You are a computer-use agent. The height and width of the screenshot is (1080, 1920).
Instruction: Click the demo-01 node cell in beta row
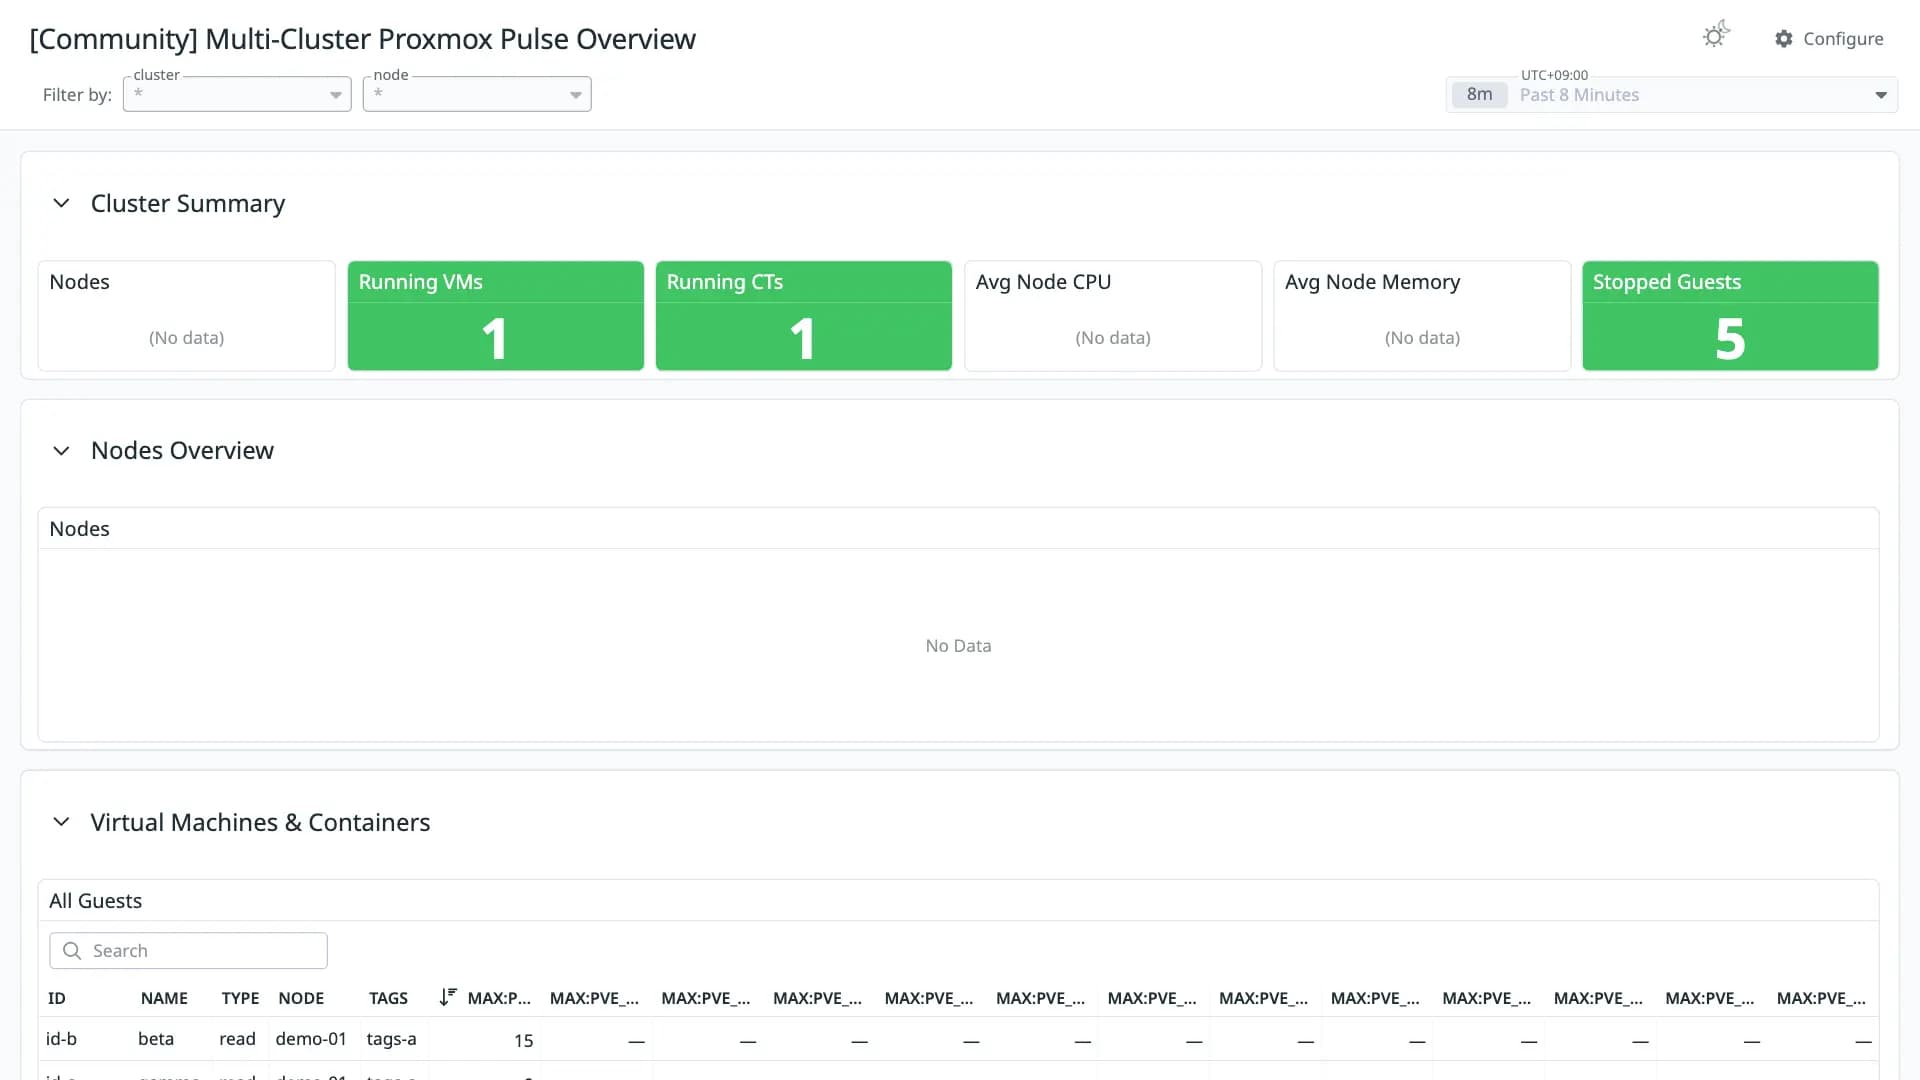coord(311,1039)
